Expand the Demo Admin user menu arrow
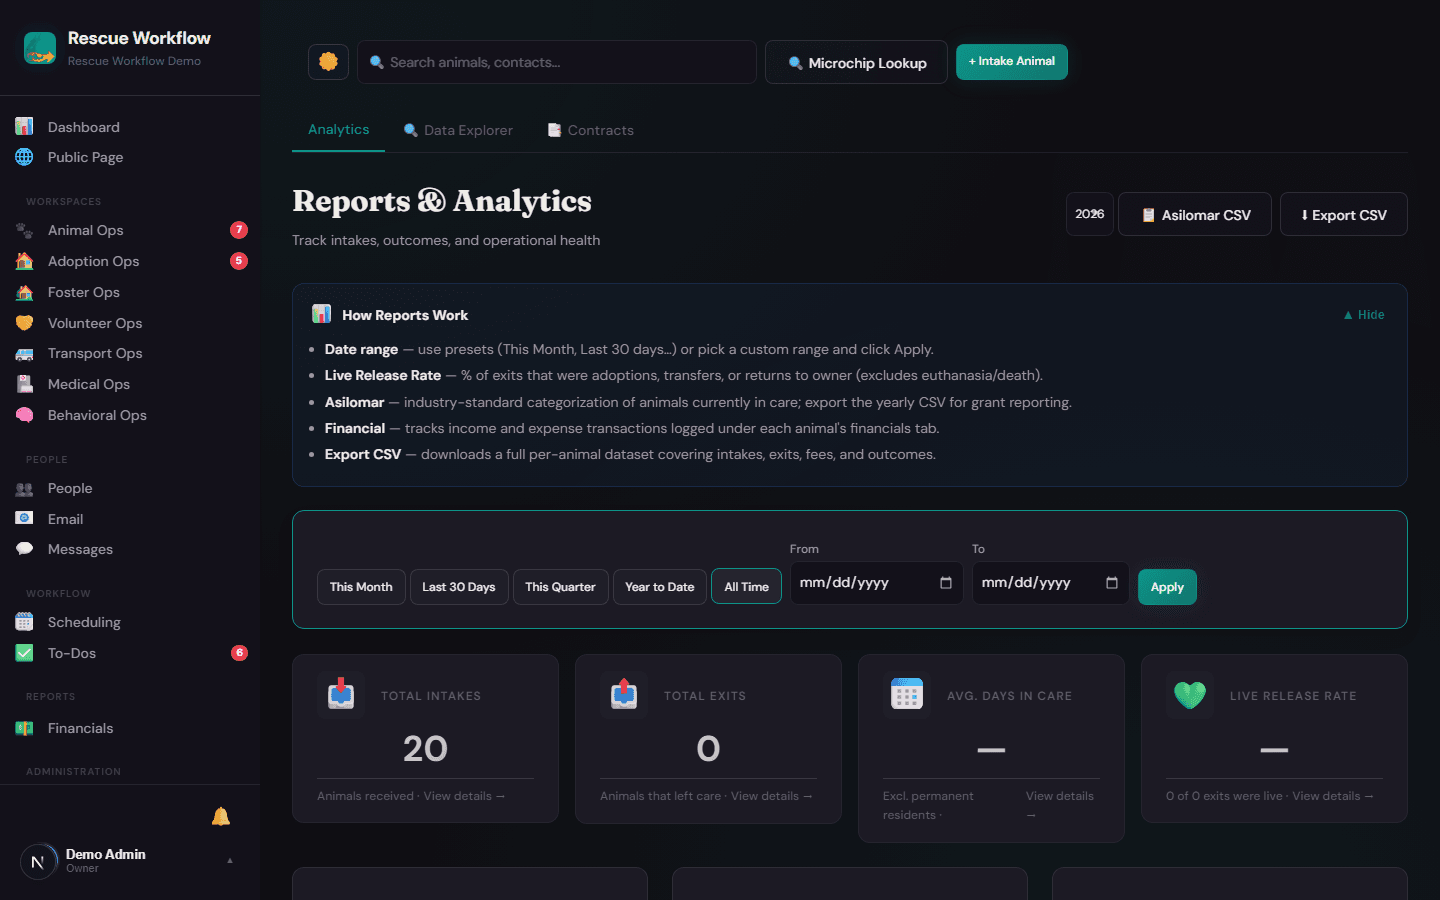 [230, 860]
